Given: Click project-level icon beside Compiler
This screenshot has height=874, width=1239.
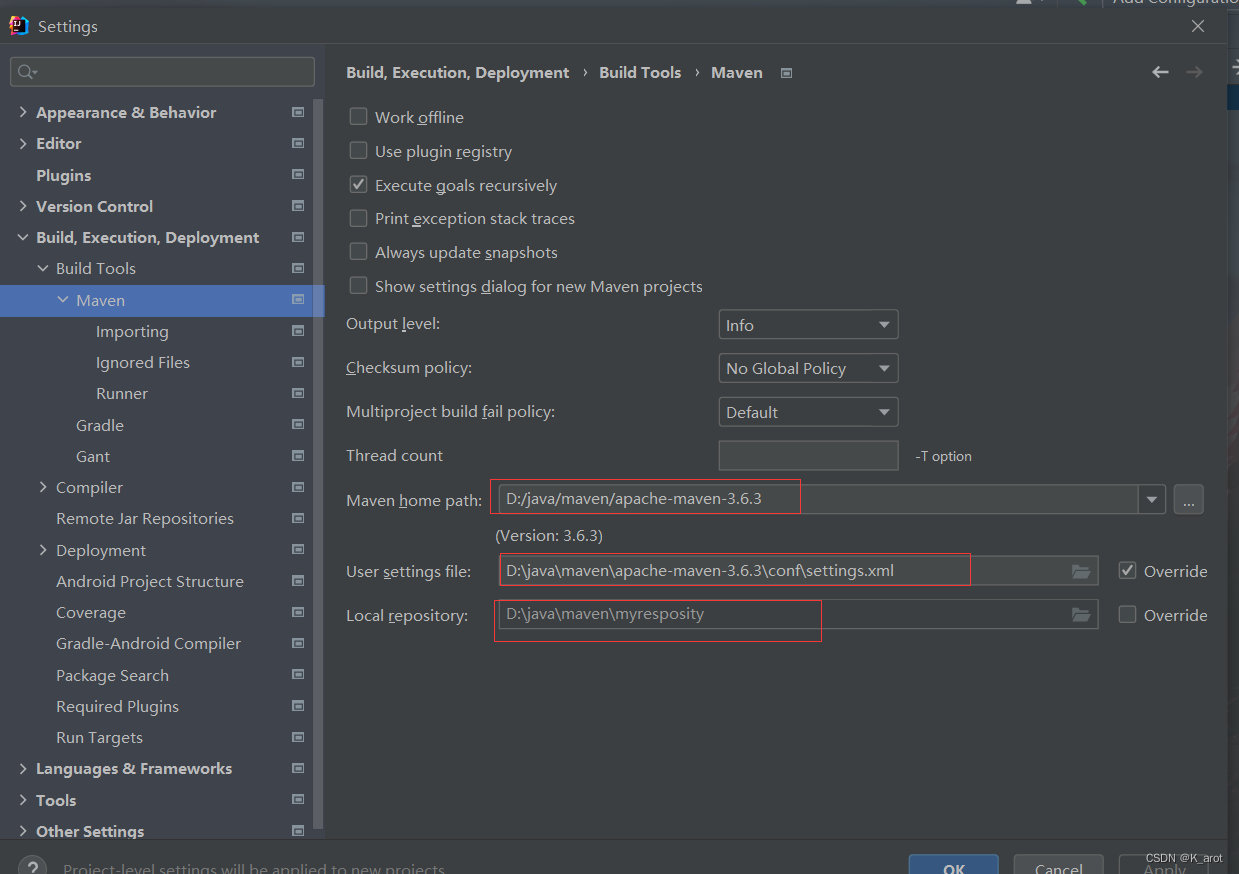Looking at the screenshot, I should click(298, 487).
